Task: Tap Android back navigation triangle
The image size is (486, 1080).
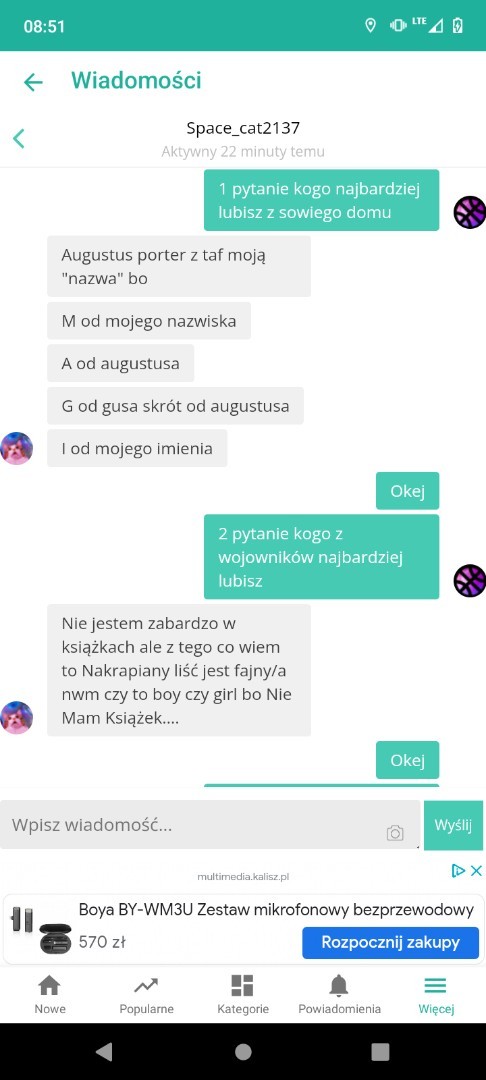Action: tap(104, 1051)
